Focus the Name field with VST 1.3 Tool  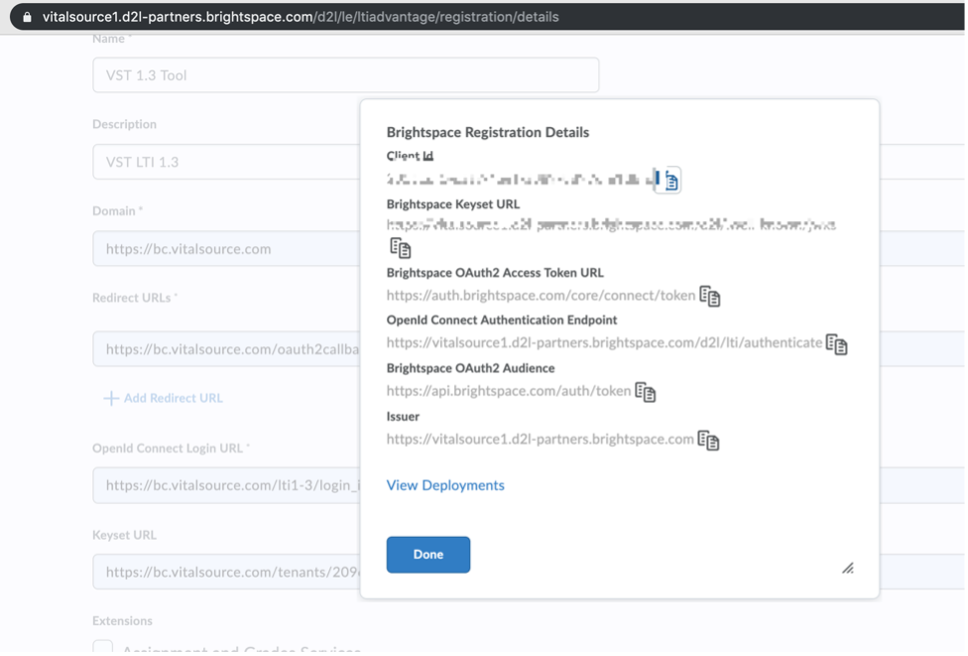tap(345, 75)
